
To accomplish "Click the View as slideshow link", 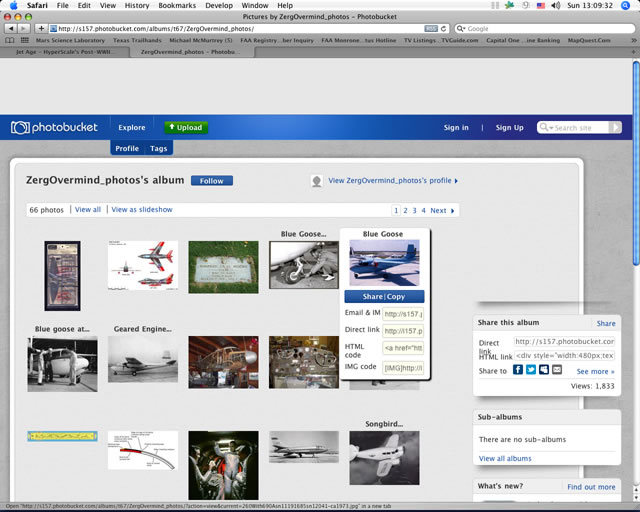I will [142, 210].
